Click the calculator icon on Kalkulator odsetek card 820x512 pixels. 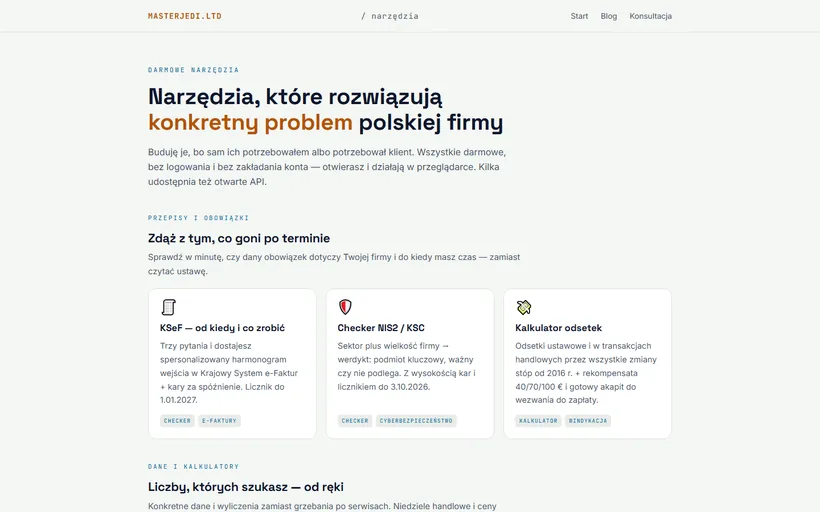click(523, 307)
